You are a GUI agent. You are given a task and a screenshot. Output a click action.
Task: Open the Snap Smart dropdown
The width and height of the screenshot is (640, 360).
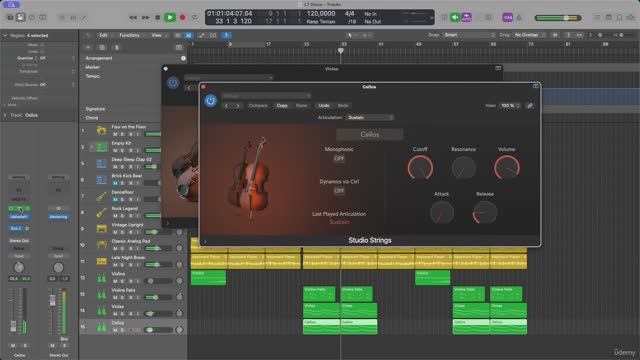tap(469, 35)
